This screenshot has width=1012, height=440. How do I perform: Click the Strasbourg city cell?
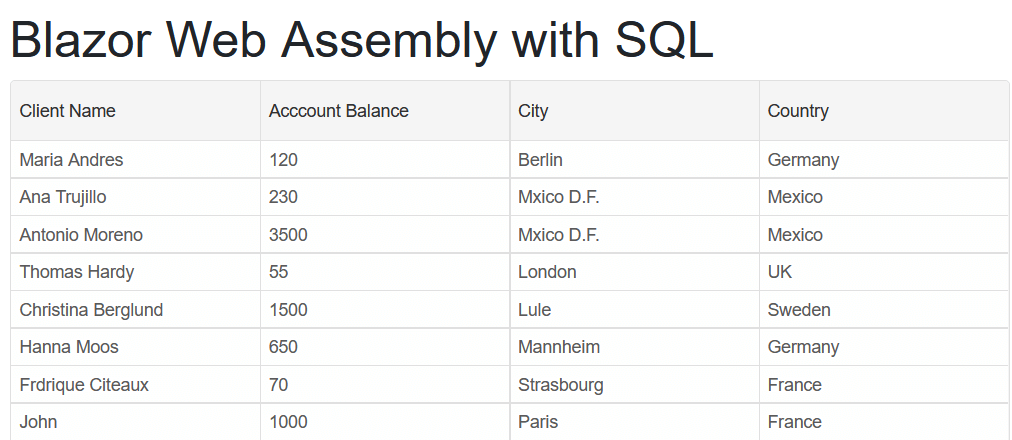[561, 385]
